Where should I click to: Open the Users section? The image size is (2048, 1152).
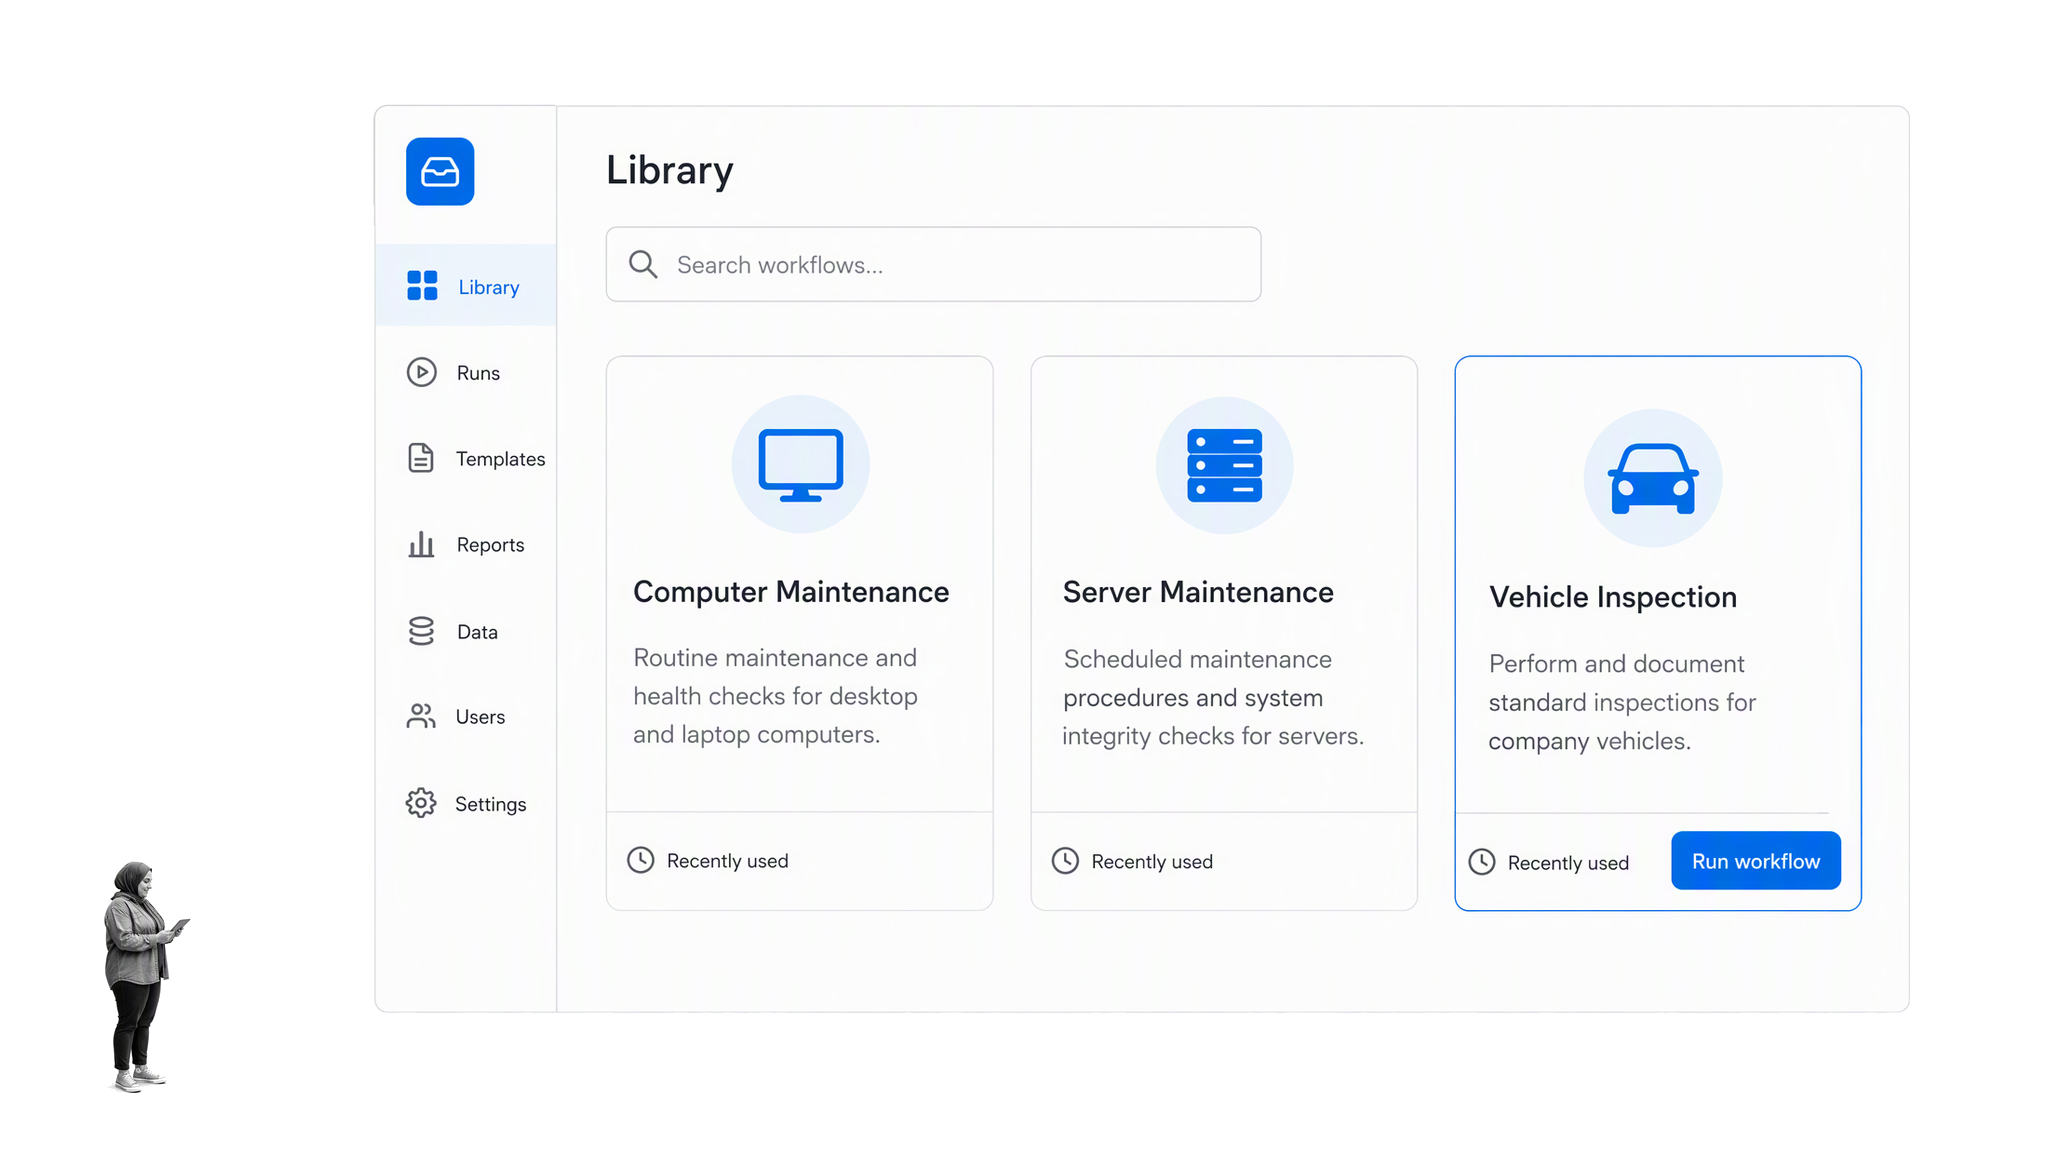(x=480, y=717)
